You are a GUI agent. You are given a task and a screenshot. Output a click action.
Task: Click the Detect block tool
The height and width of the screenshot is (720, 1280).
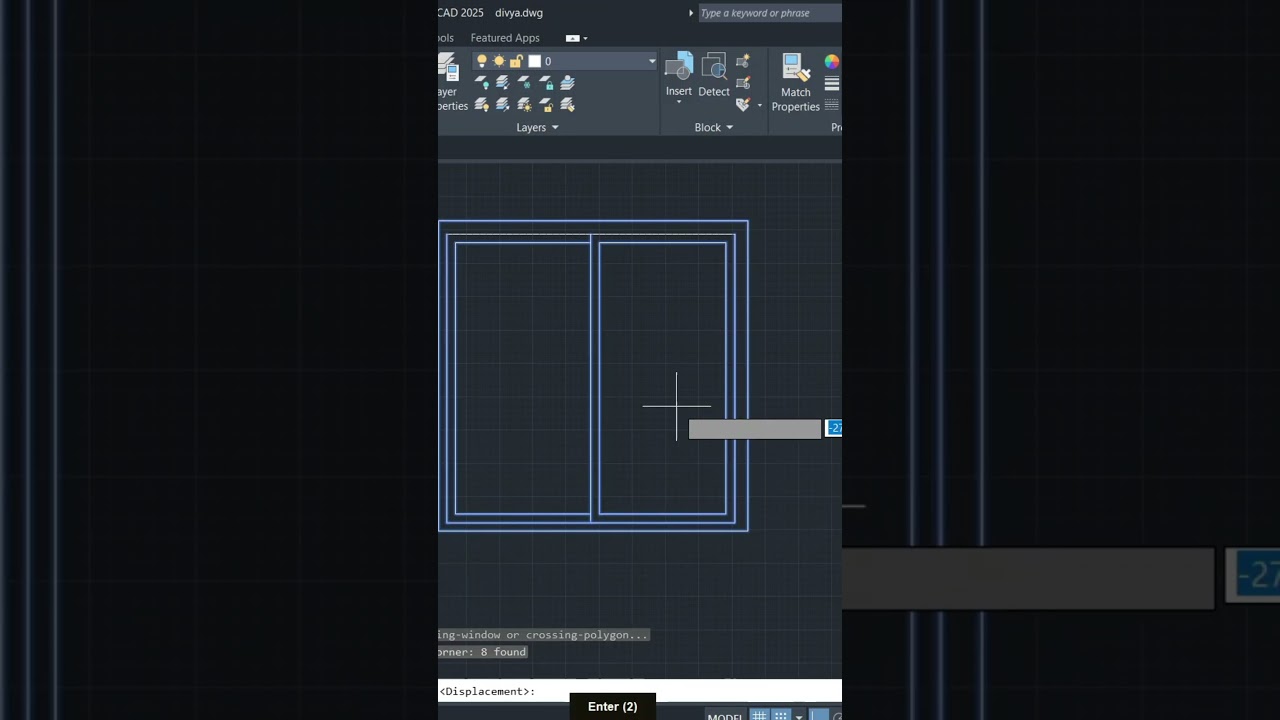tap(714, 75)
